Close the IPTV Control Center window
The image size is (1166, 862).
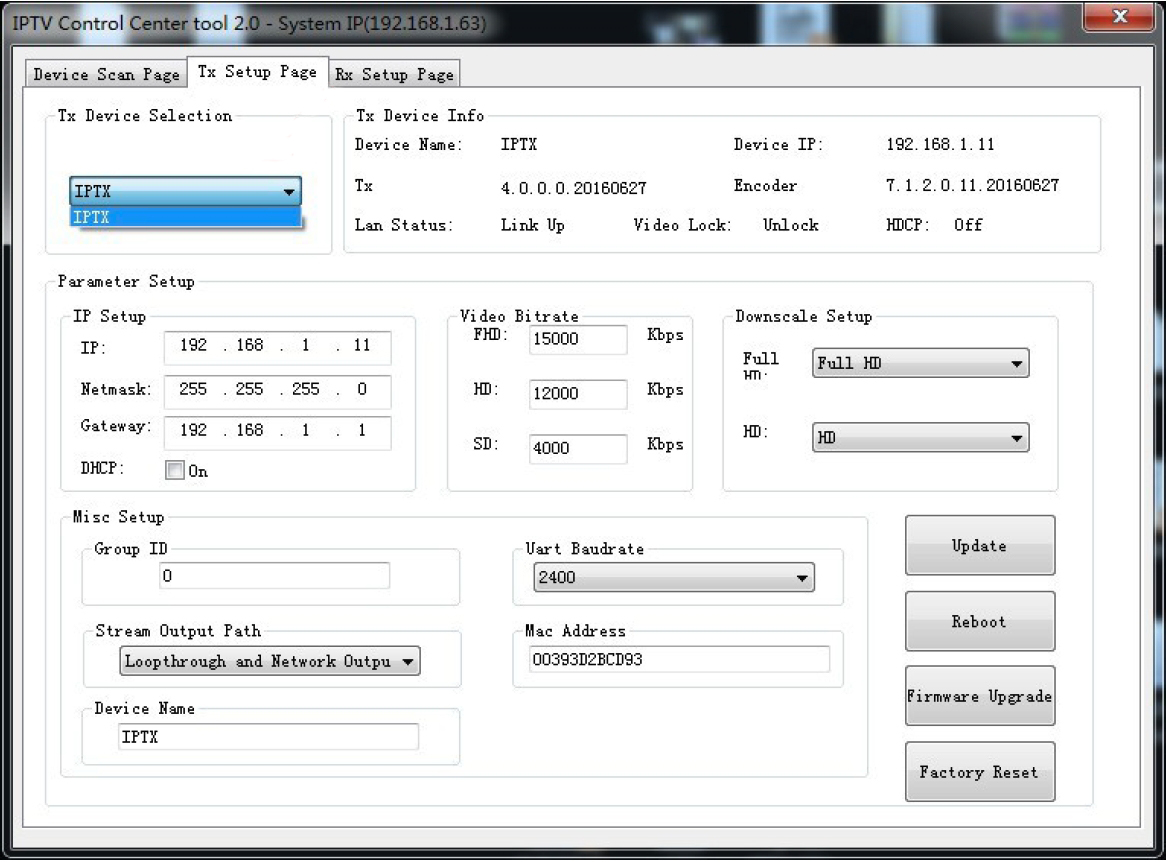[1118, 17]
